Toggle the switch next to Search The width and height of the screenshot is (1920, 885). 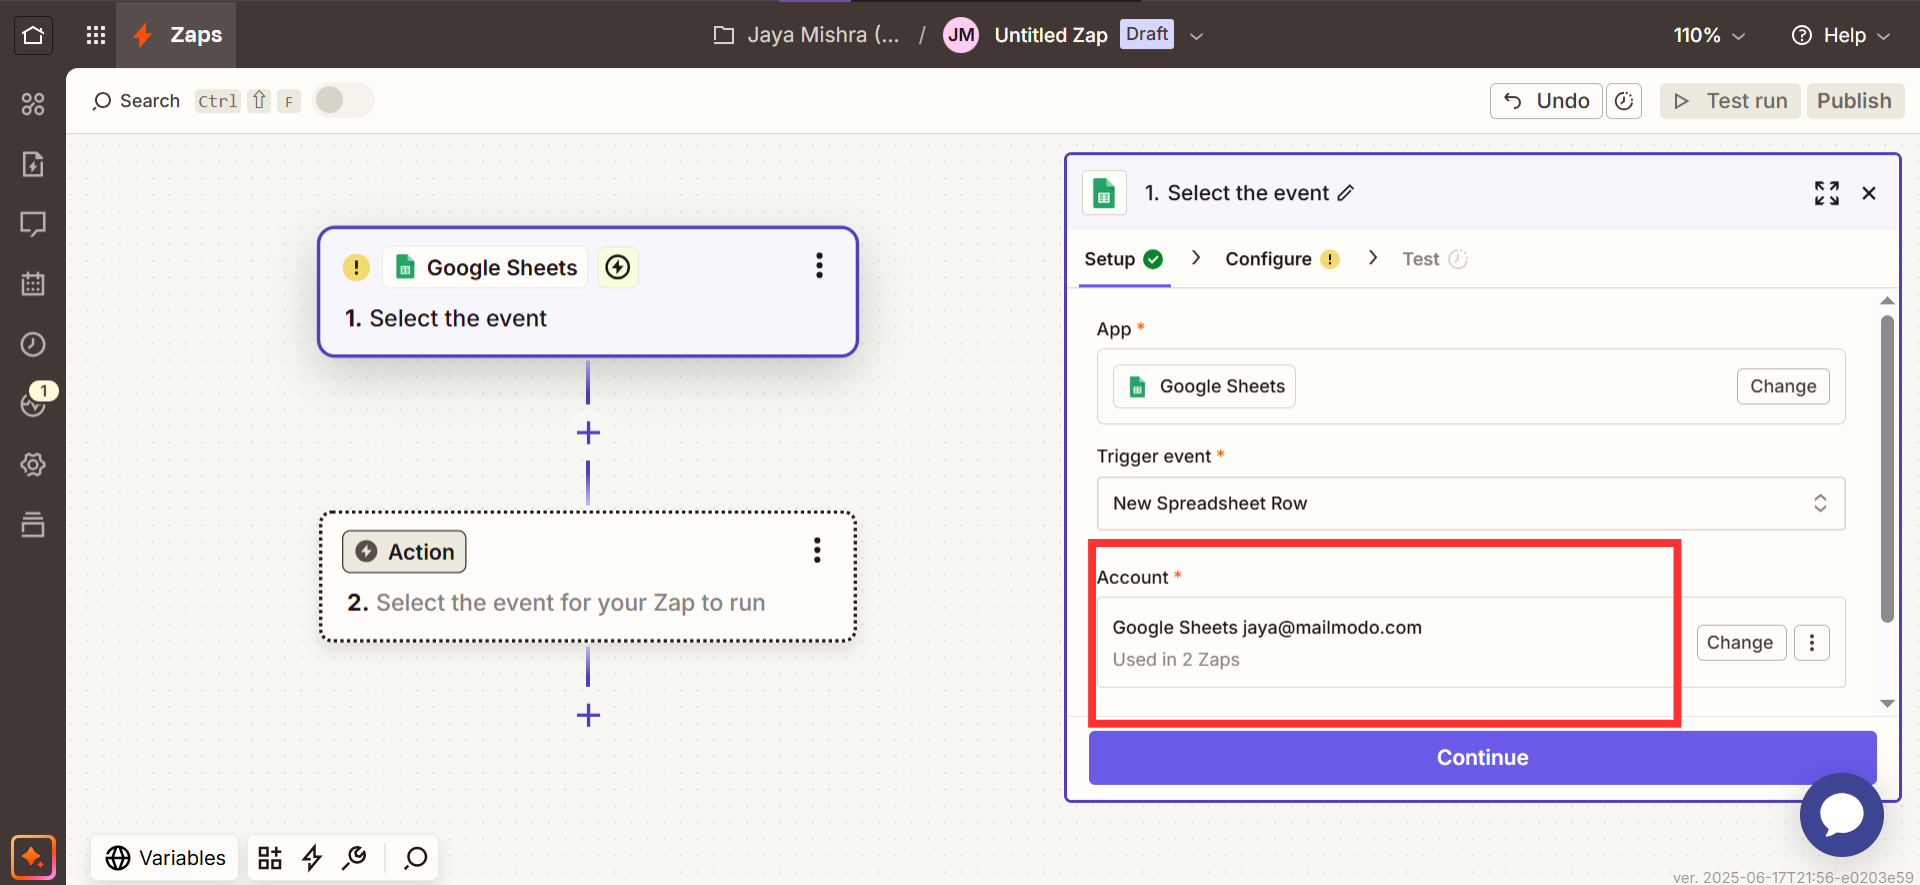(x=343, y=100)
